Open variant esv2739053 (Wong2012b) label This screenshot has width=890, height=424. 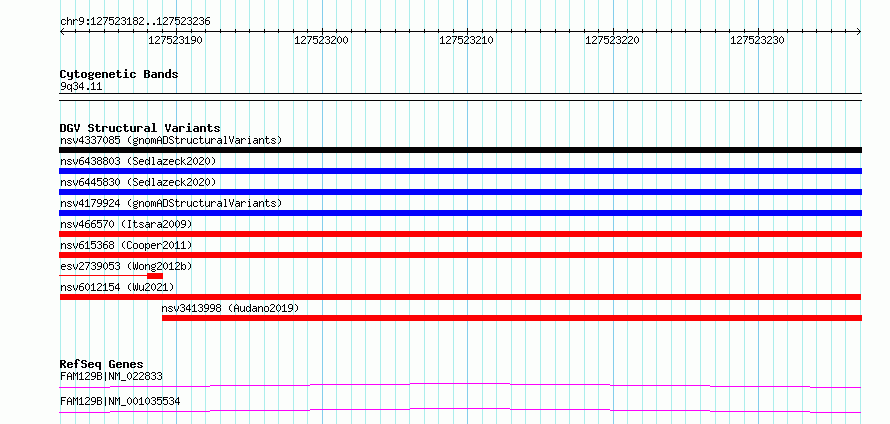pos(126,266)
